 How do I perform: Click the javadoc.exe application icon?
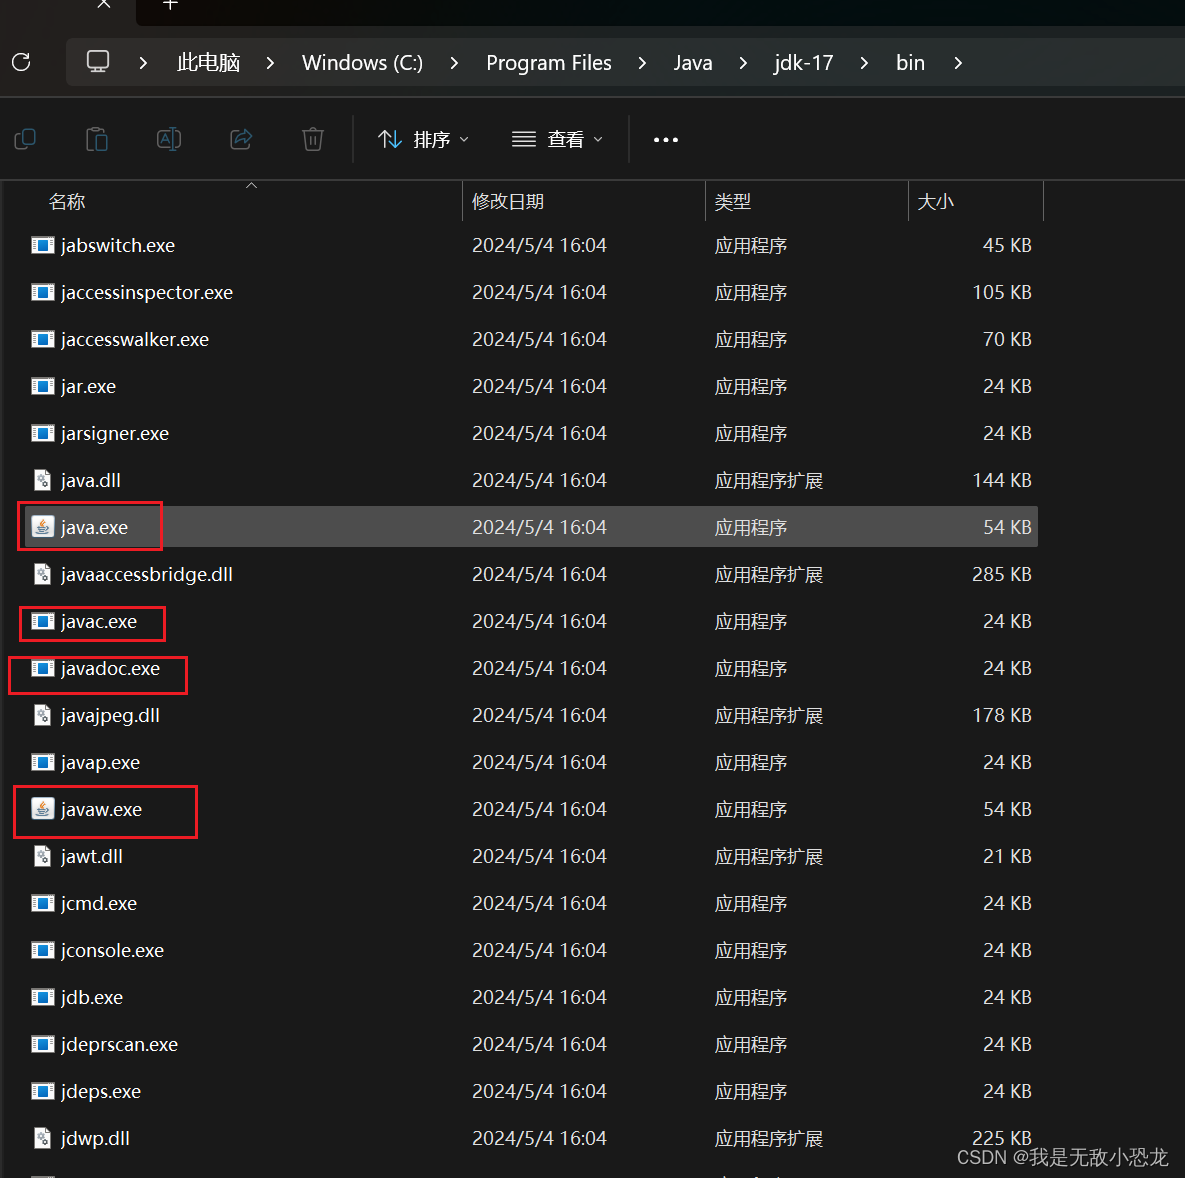point(42,668)
